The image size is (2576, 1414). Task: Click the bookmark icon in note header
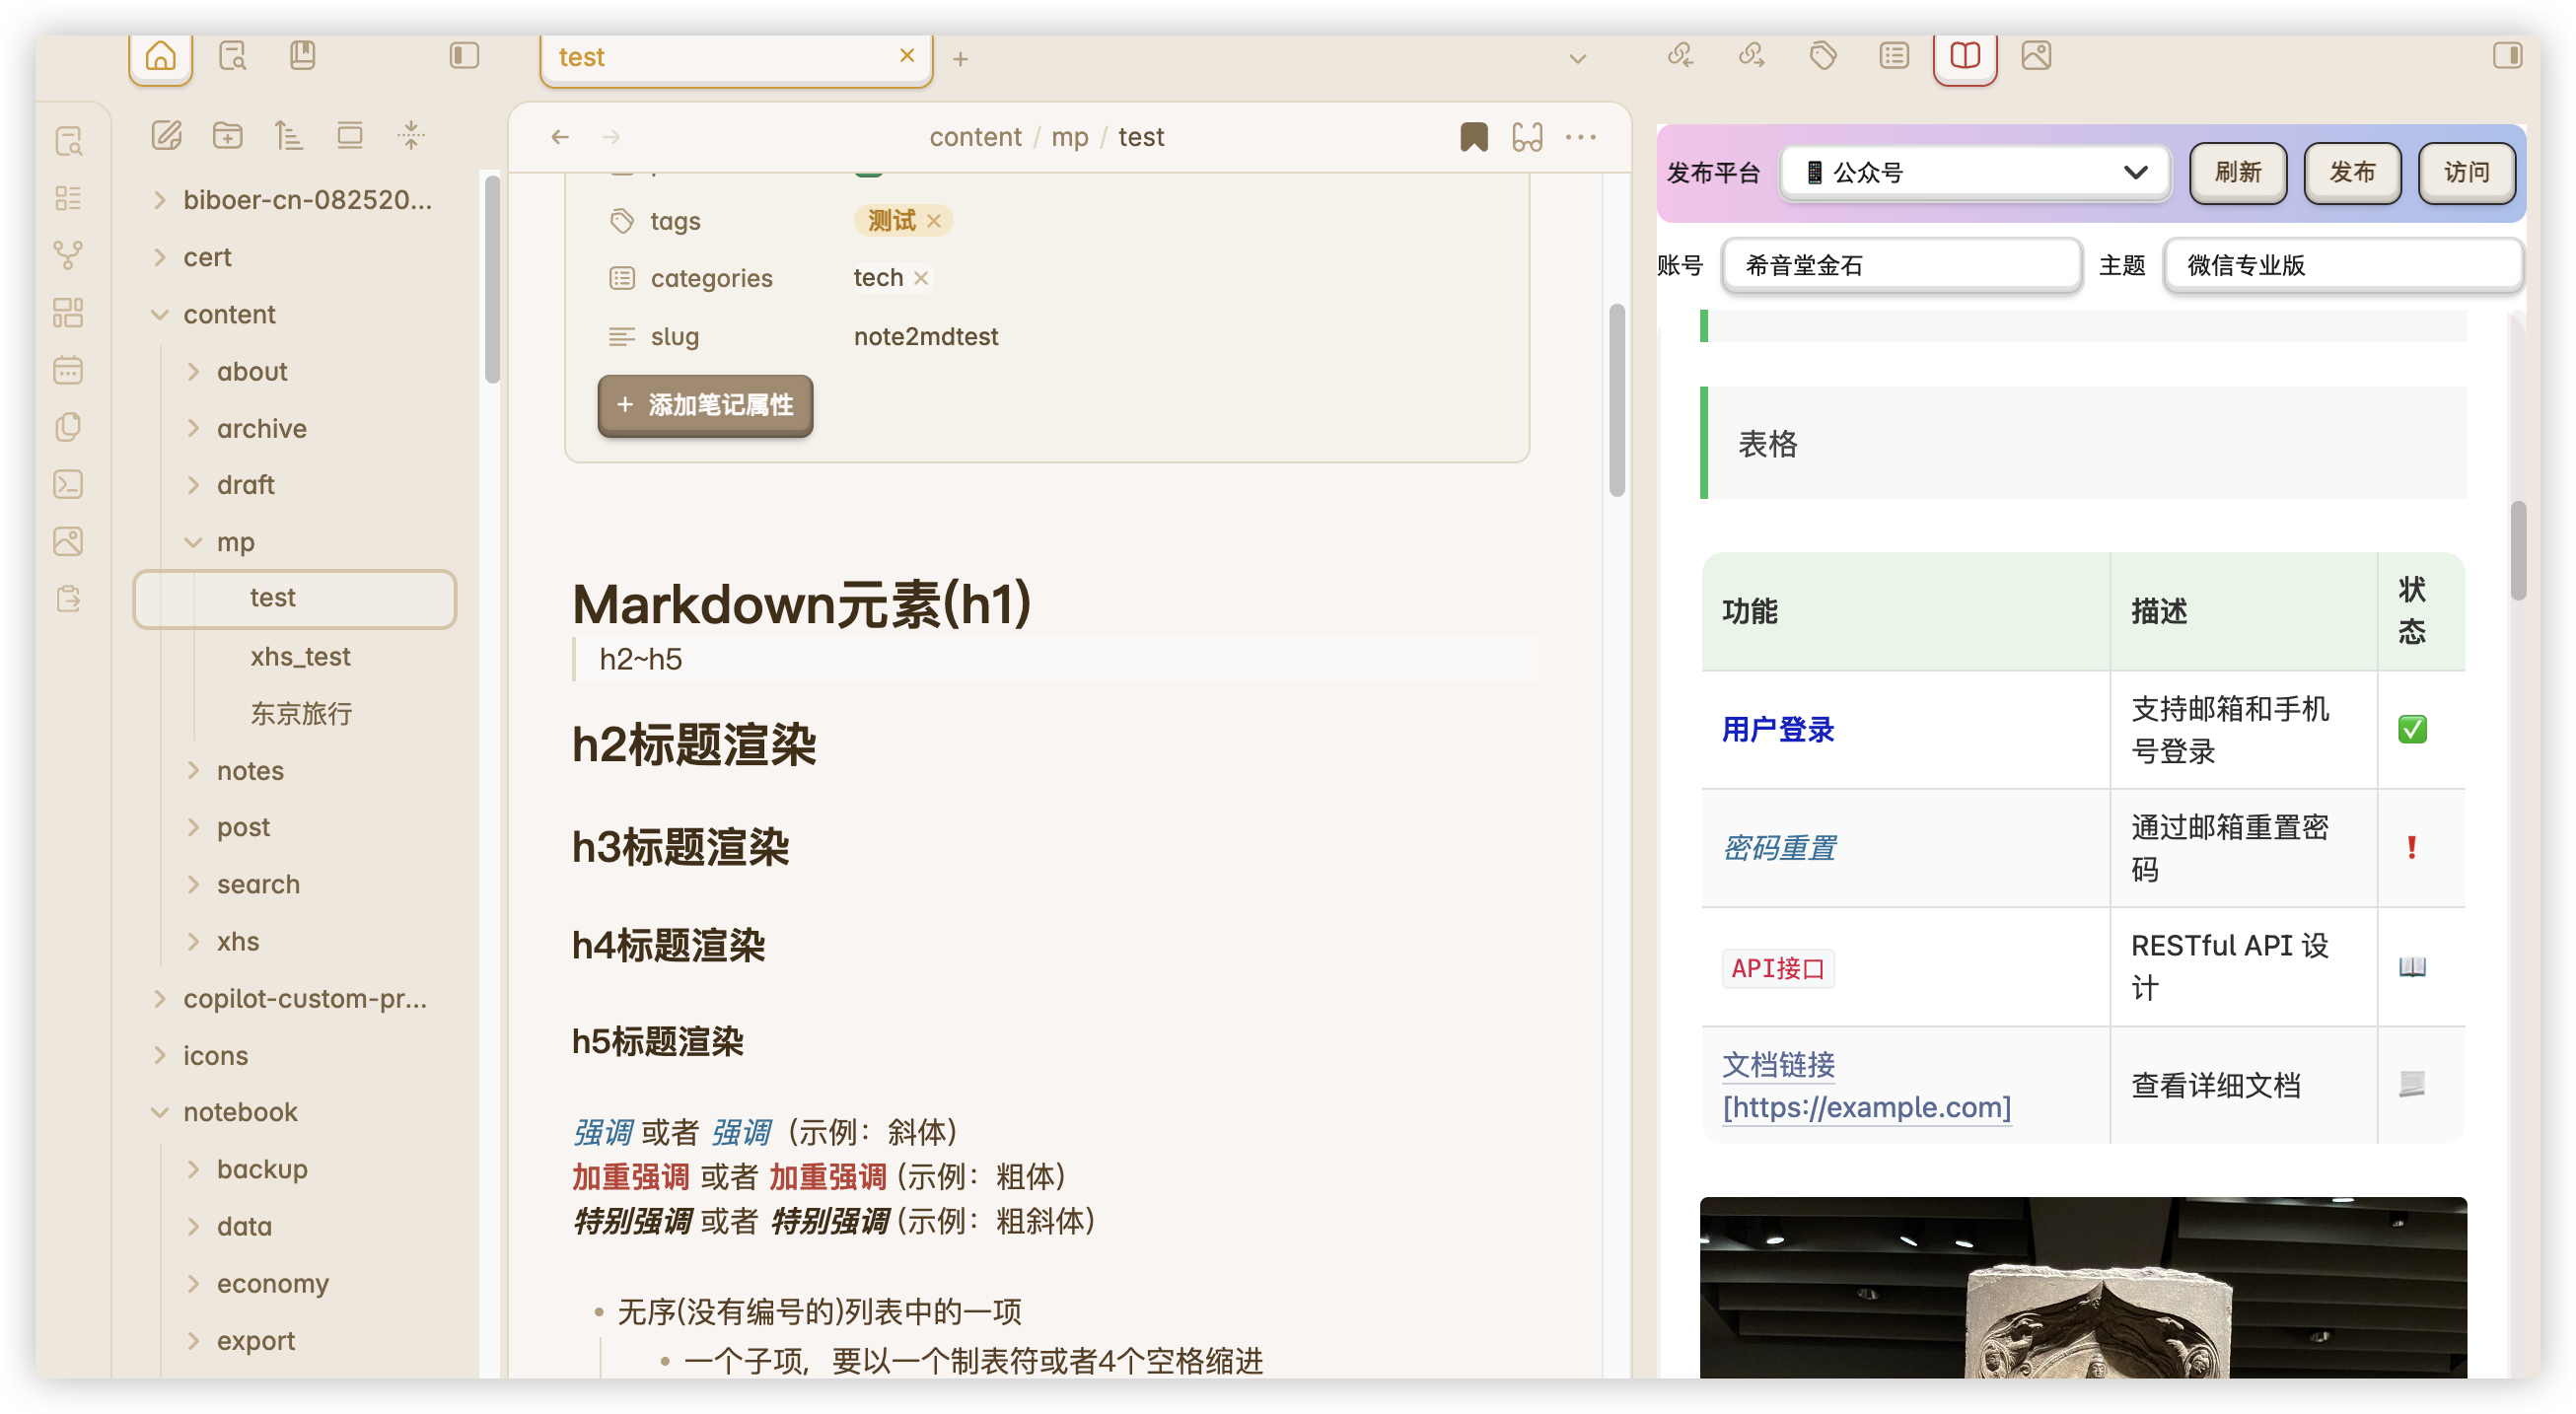tap(1473, 137)
